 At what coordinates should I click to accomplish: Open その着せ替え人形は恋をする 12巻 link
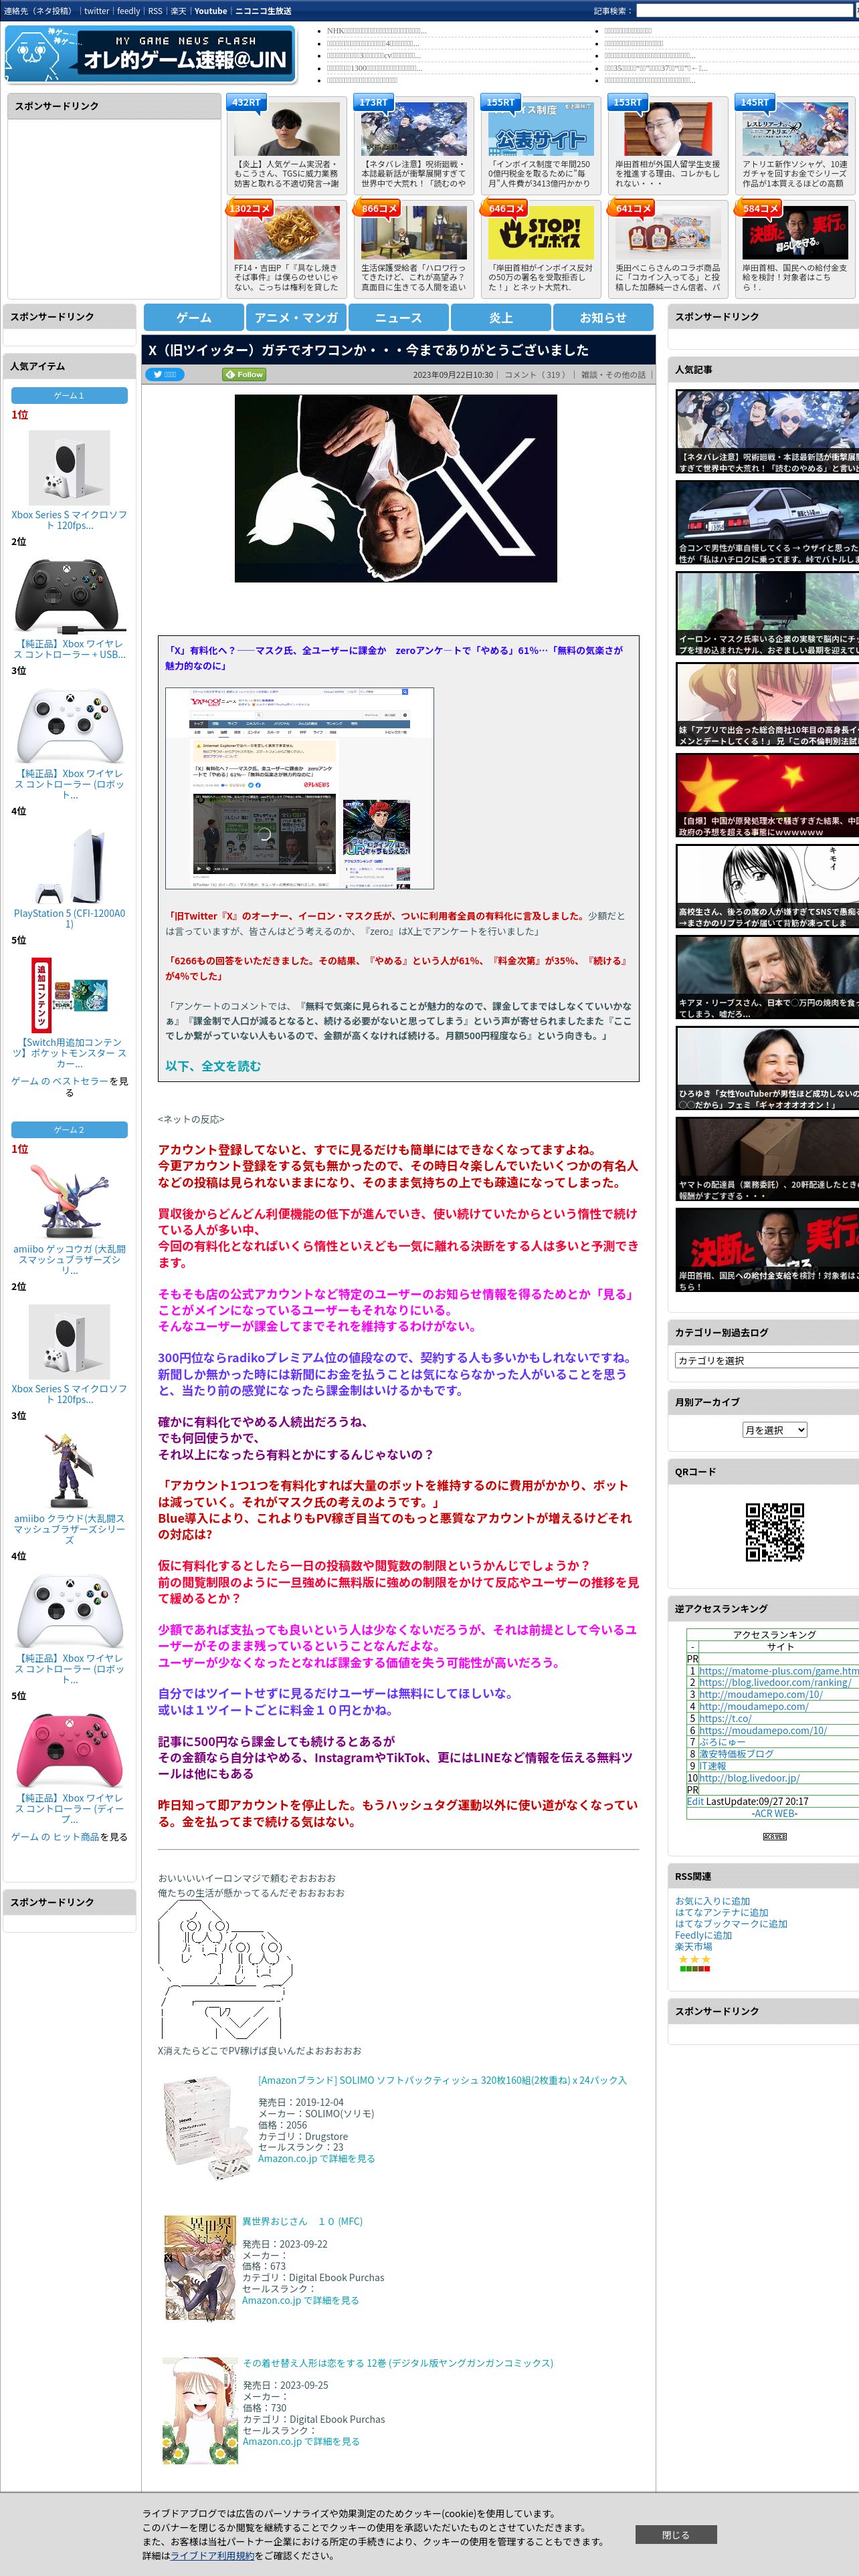click(397, 2362)
